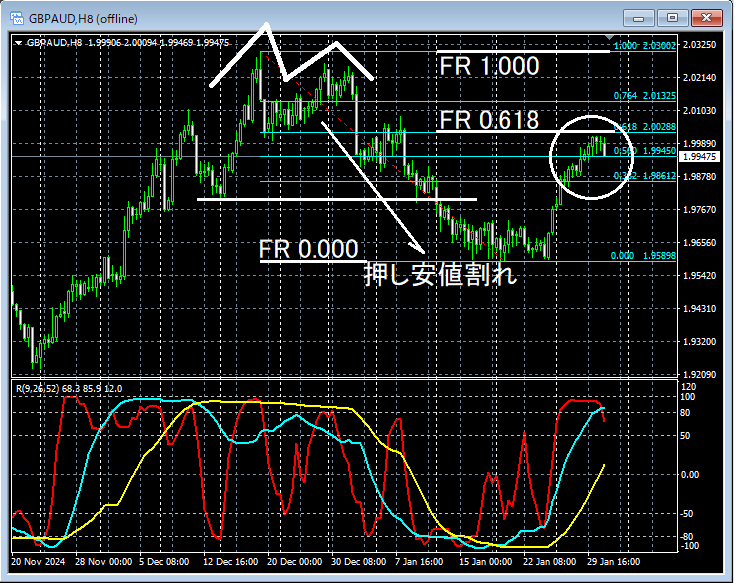Click the time axis label 12 Dec 16:00
The image size is (735, 583).
(x=230, y=561)
